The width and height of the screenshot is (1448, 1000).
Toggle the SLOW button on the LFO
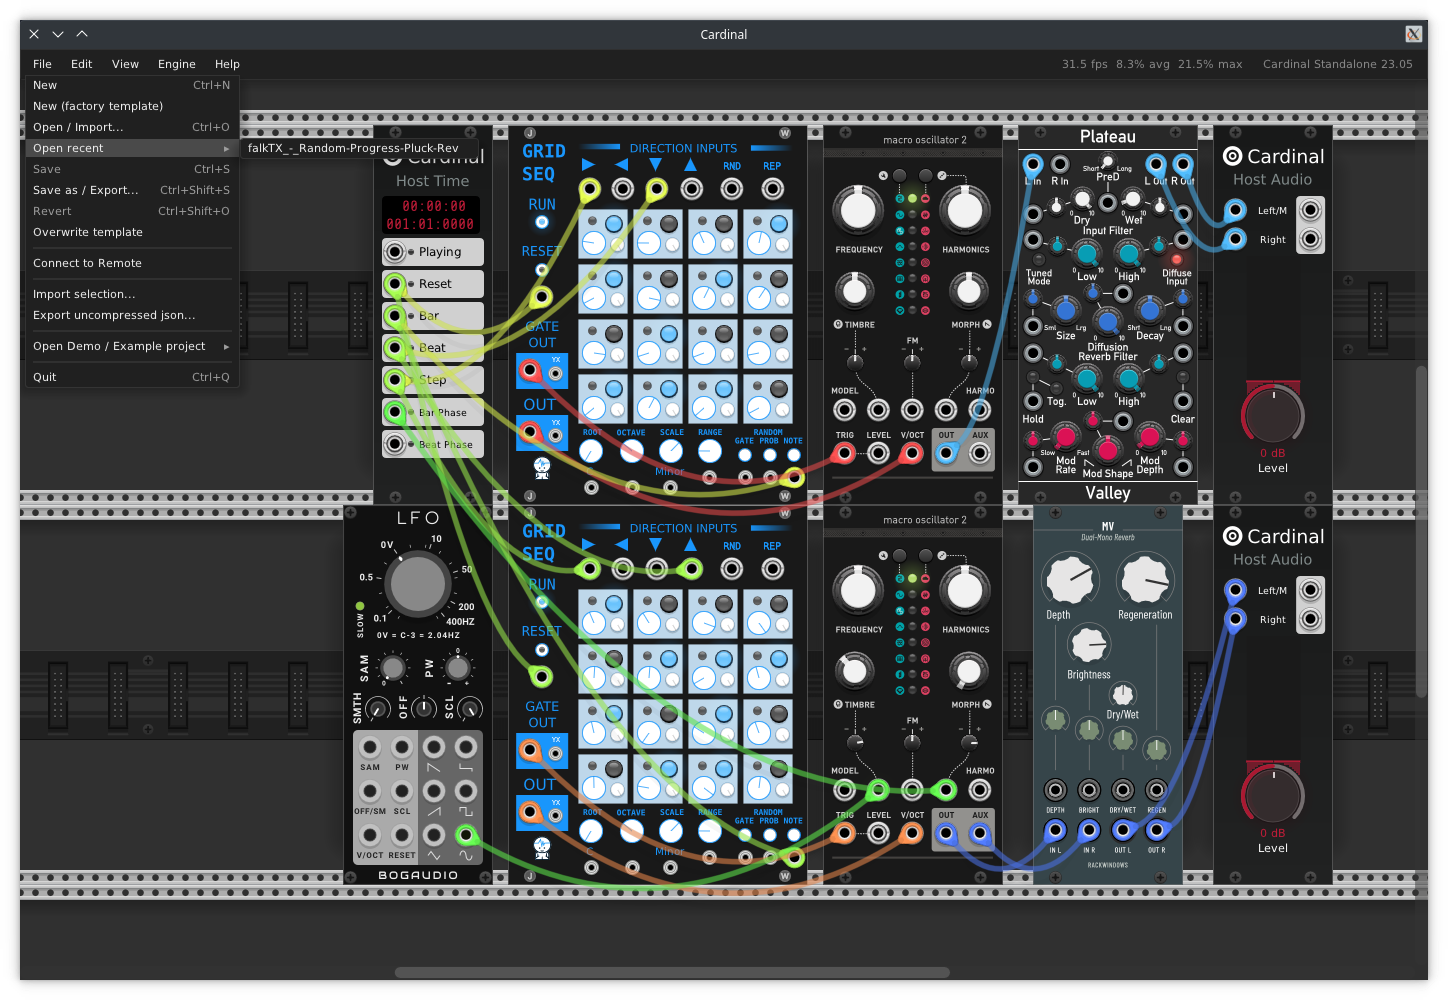coord(360,606)
